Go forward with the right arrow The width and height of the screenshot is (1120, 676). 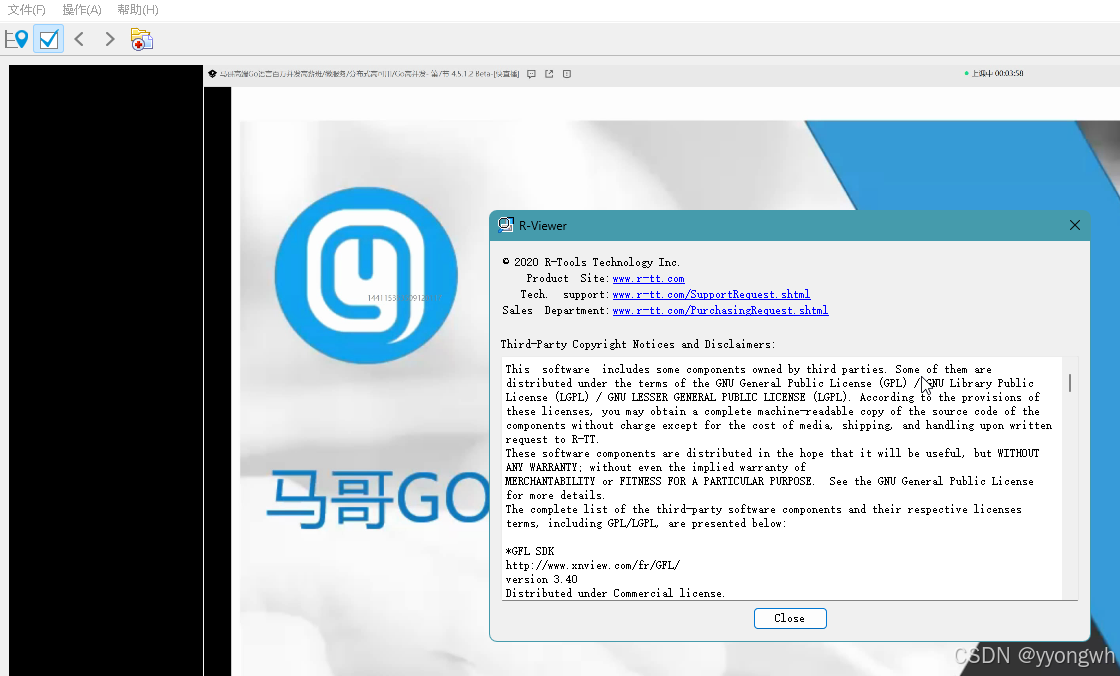click(x=109, y=39)
